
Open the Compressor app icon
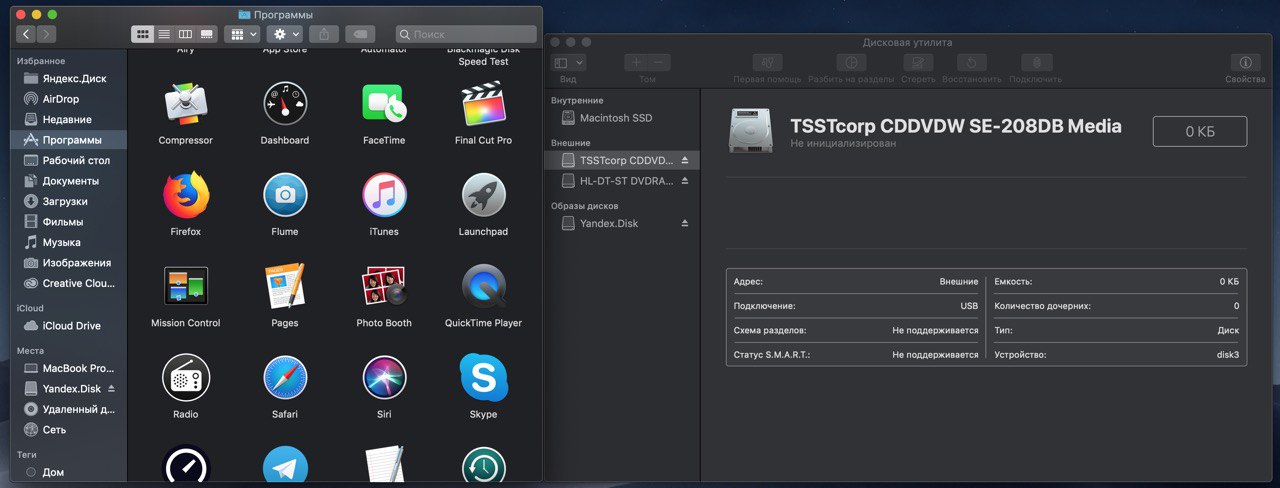tap(186, 104)
